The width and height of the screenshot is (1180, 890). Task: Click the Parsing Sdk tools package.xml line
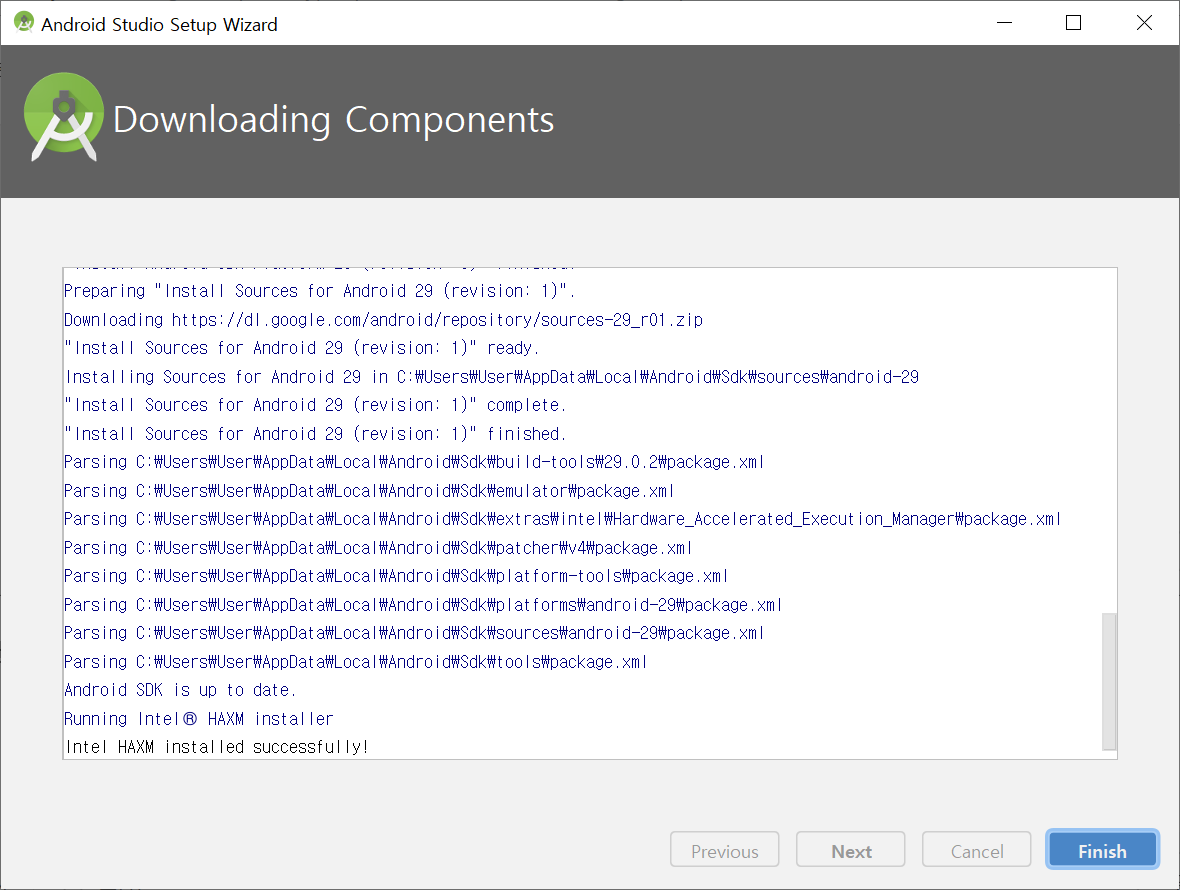tap(355, 662)
